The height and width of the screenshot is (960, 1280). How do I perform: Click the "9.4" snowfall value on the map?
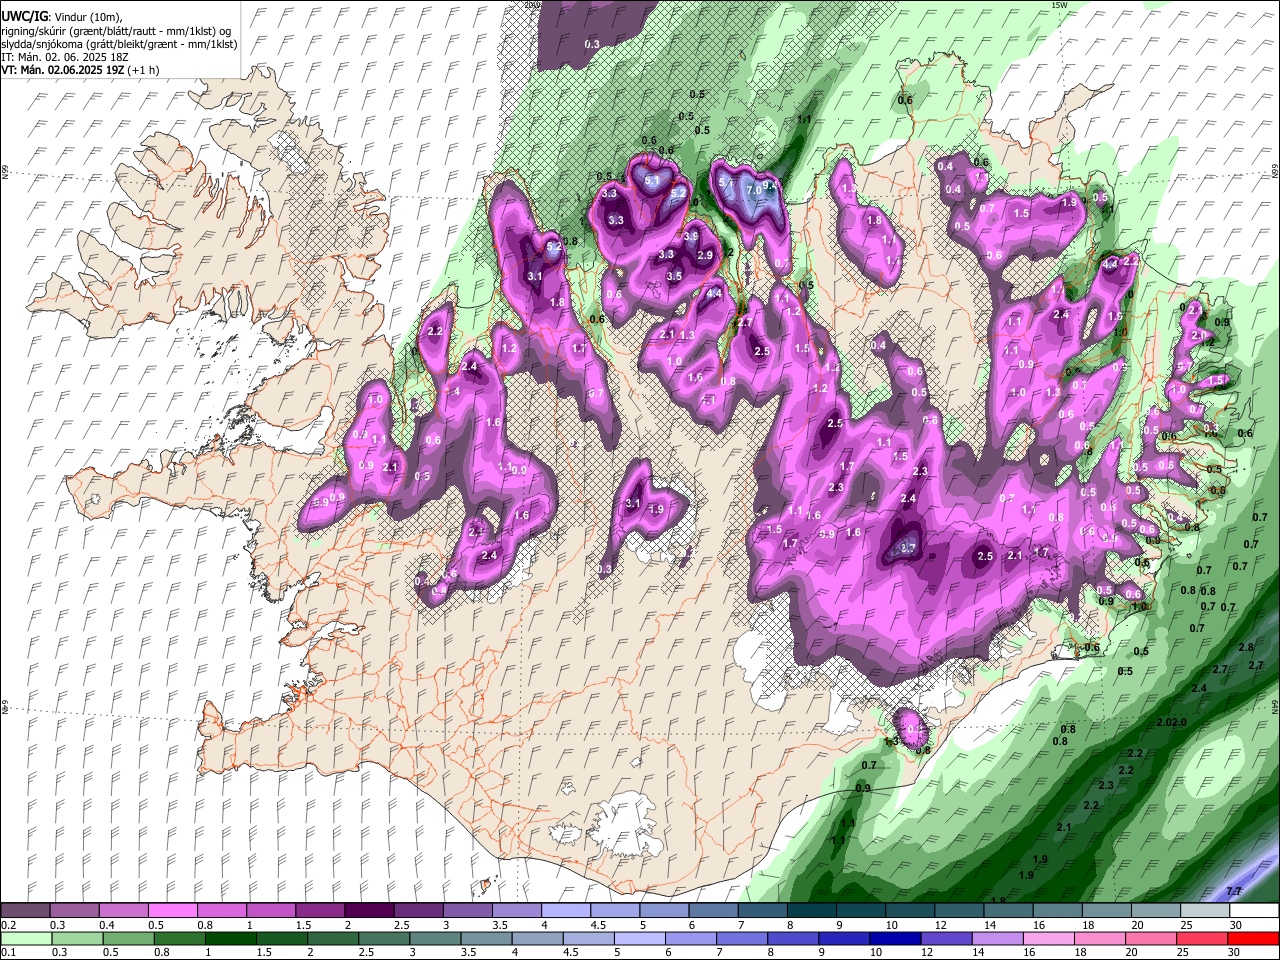[x=770, y=185]
